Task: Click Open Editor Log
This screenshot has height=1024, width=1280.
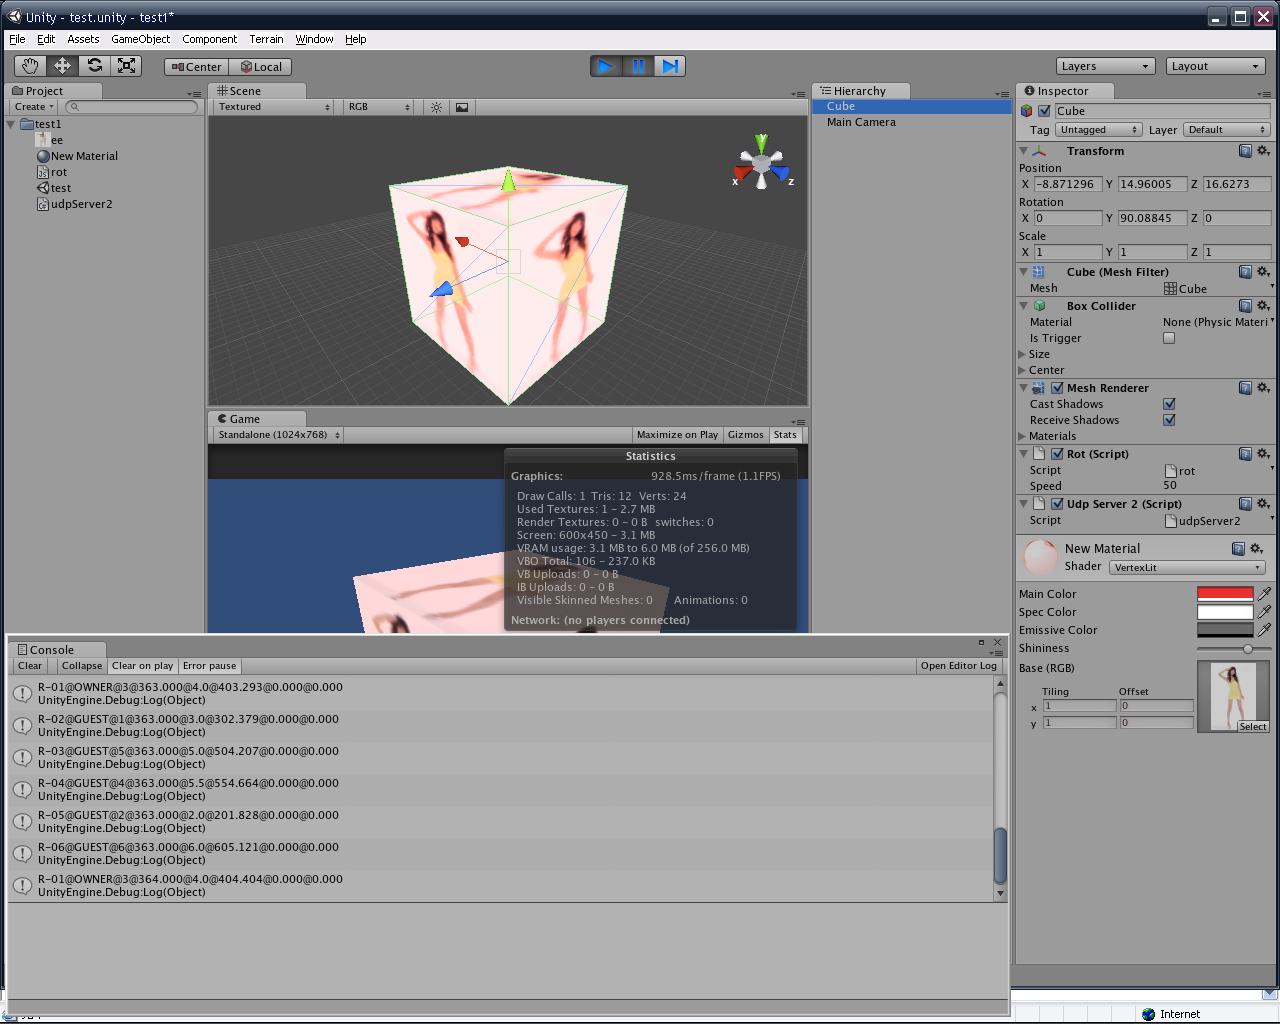Action: pyautogui.click(x=959, y=665)
